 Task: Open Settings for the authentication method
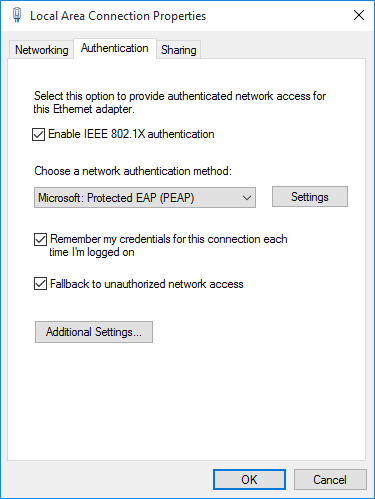[x=310, y=197]
